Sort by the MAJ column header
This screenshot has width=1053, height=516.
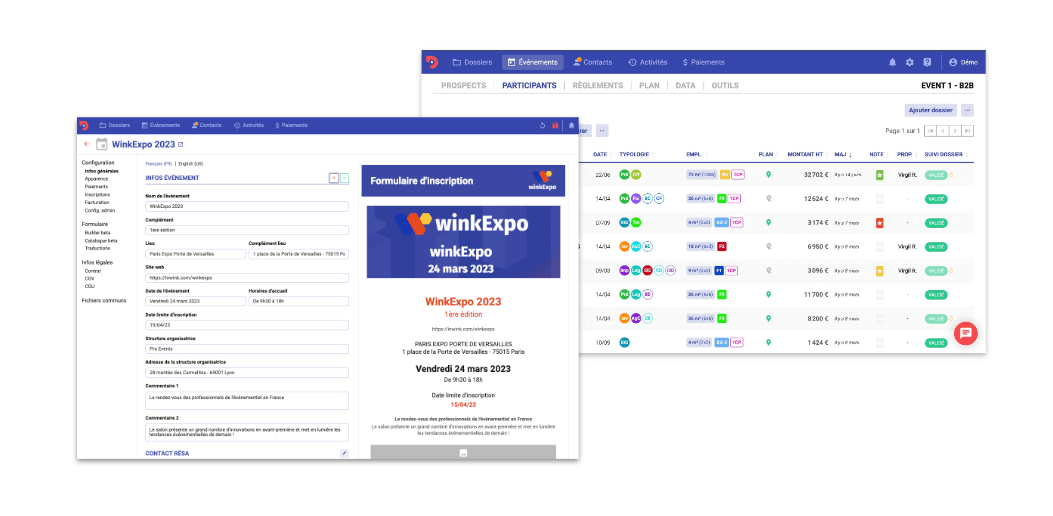(843, 154)
